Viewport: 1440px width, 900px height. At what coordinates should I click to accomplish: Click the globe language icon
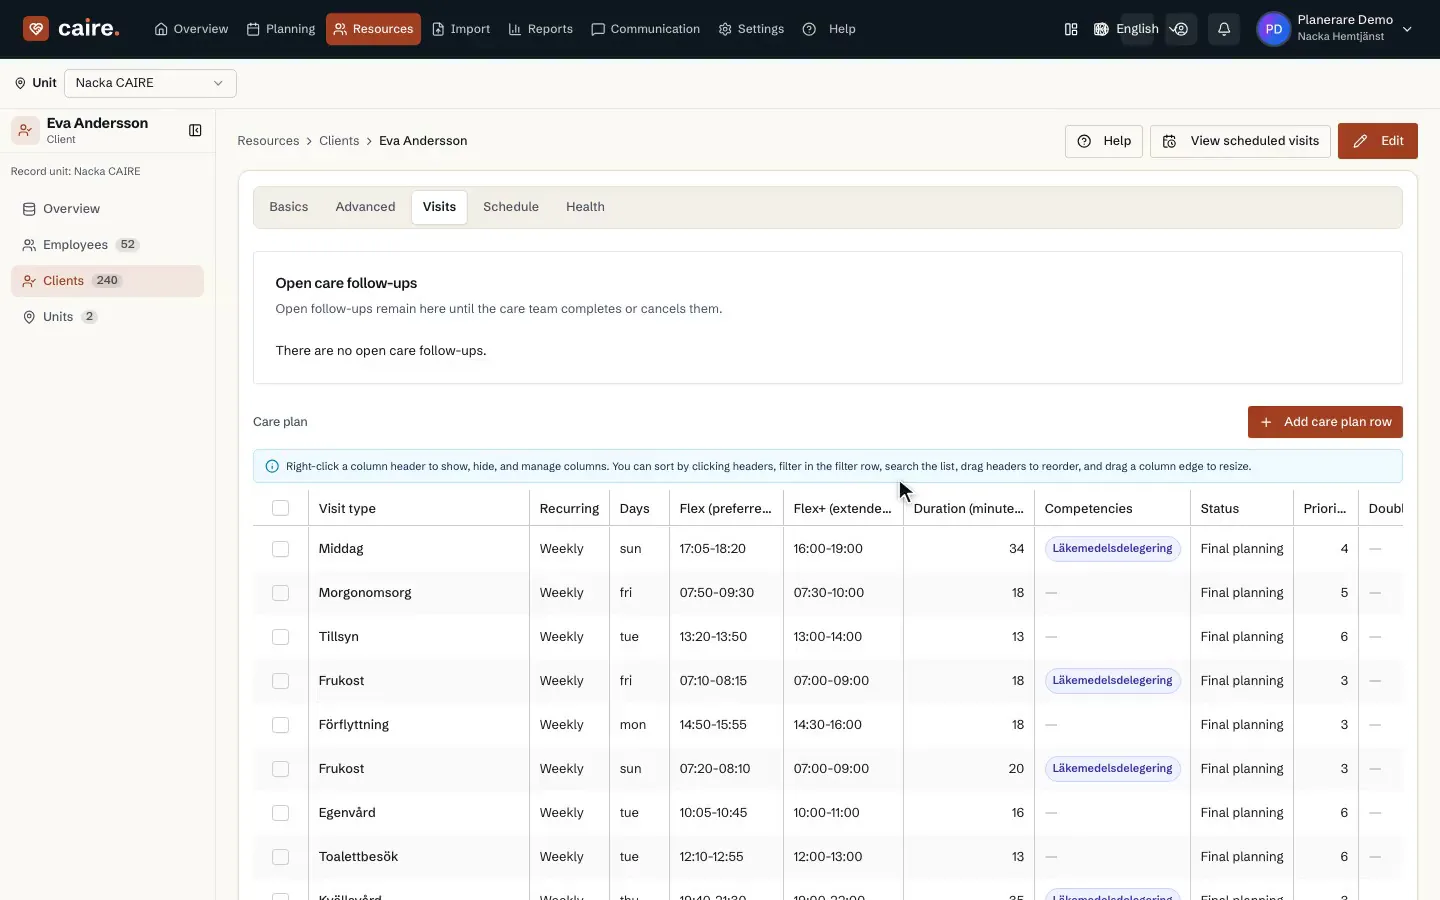click(1101, 29)
